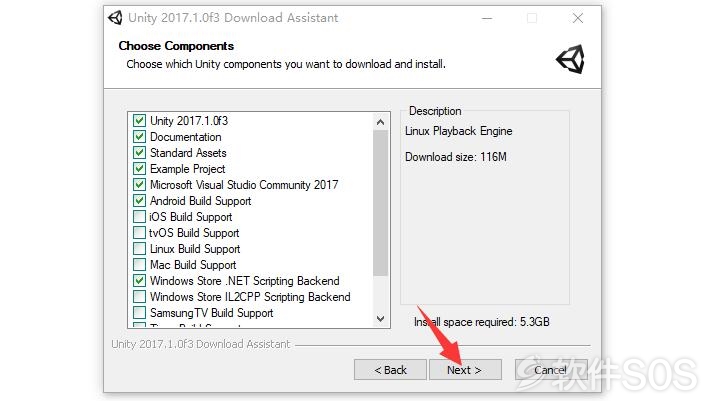The image size is (710, 401).
Task: Click the scroll up arrow in component list
Action: (380, 122)
